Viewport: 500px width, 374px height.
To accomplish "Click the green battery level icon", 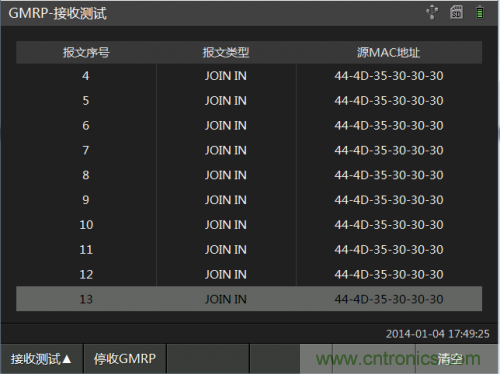I will [x=480, y=12].
